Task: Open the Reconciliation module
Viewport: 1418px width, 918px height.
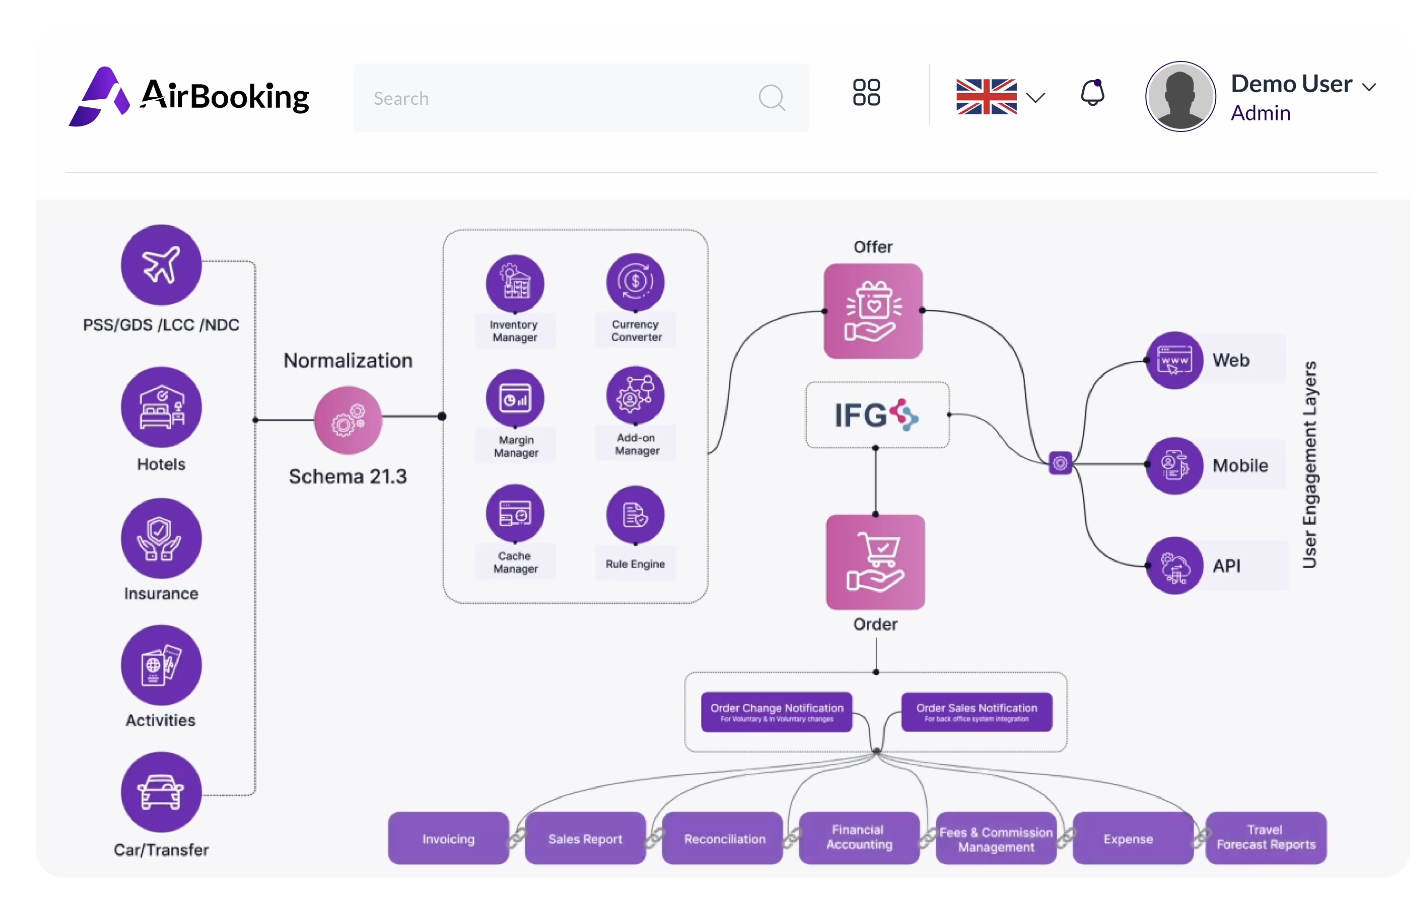Action: (x=724, y=839)
